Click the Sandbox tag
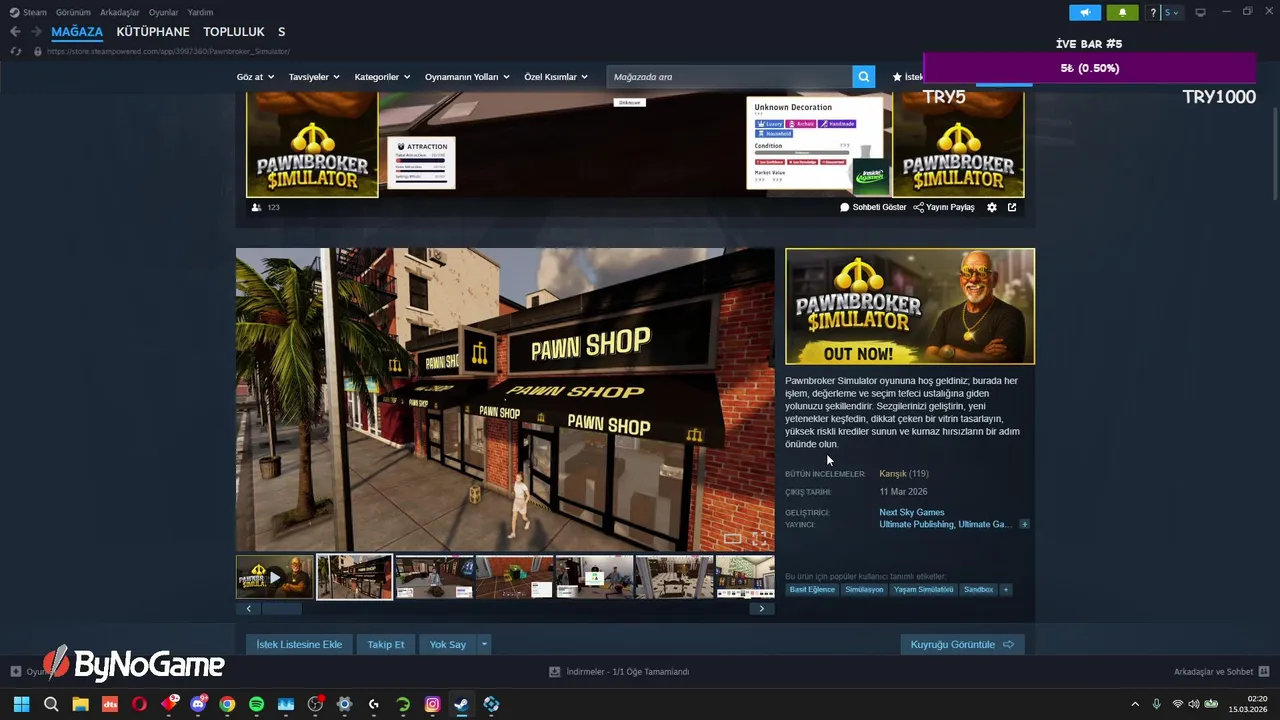The height and width of the screenshot is (720, 1280). (x=979, y=590)
